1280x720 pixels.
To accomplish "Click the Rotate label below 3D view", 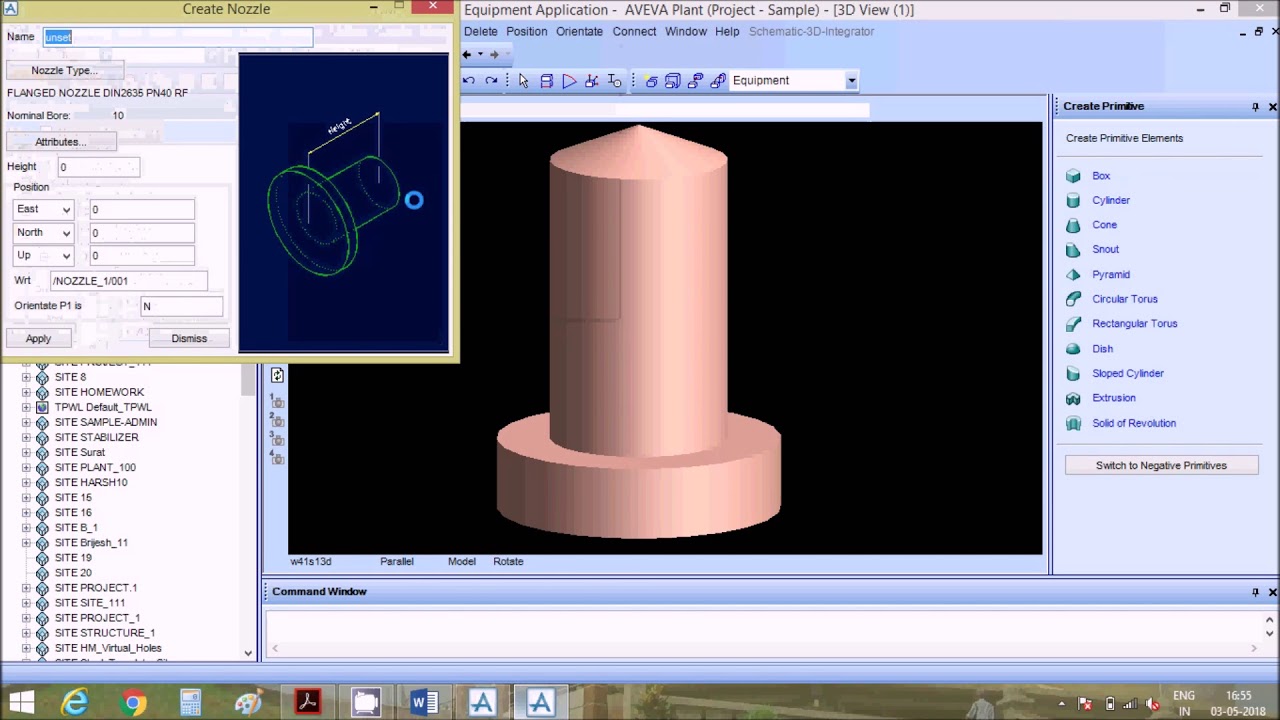I will tap(508, 561).
